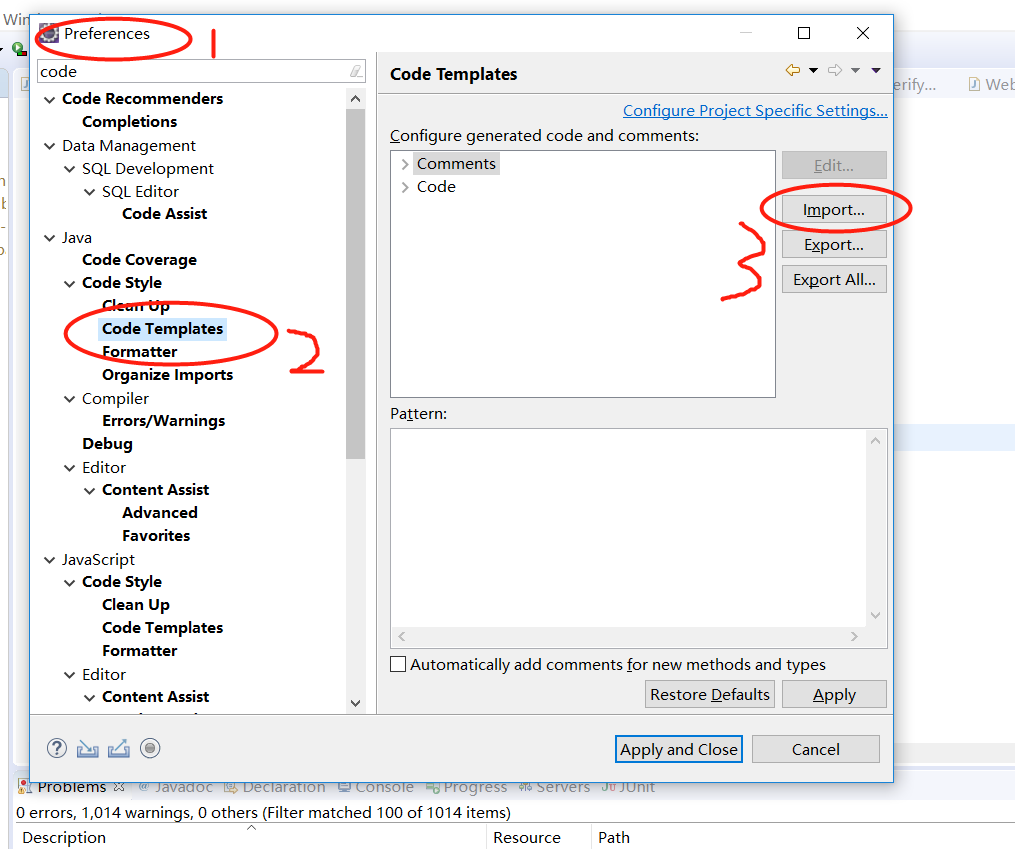Screen dimensions: 1015x849
Task: Click the Apply button
Action: coord(834,694)
